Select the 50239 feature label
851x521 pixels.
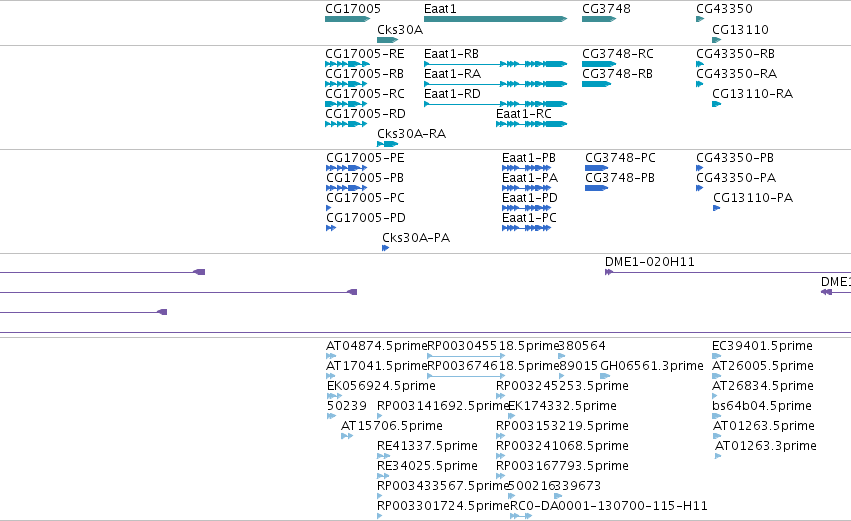pyautogui.click(x=347, y=406)
